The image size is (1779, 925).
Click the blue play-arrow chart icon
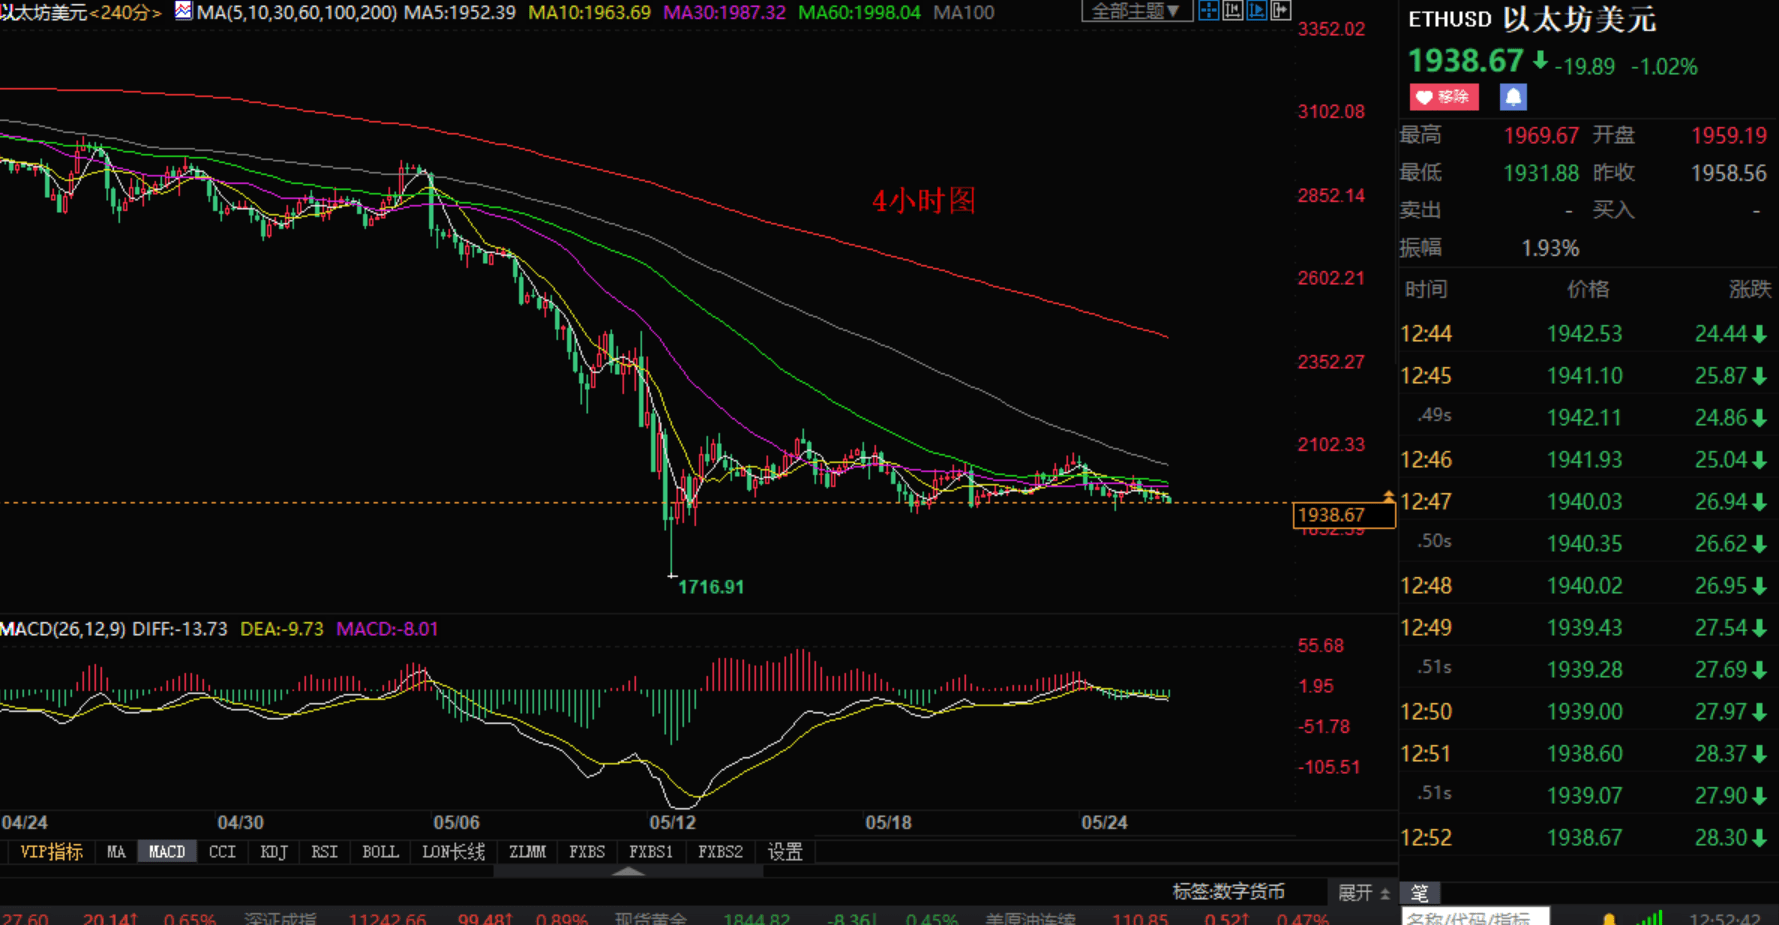point(1256,11)
